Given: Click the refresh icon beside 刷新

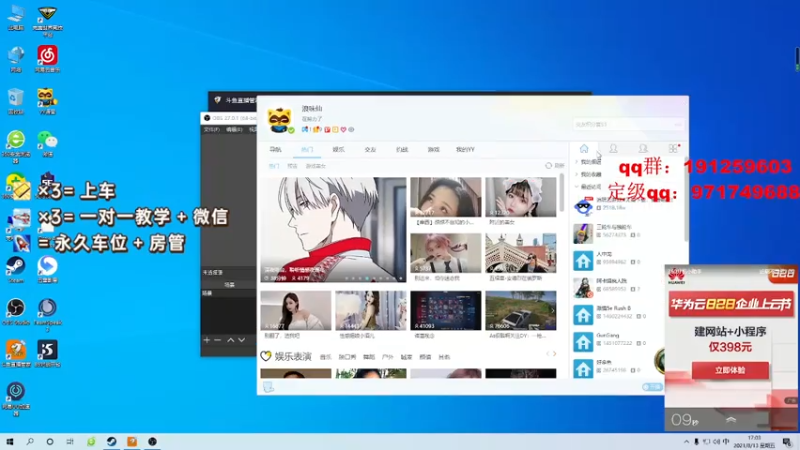Looking at the screenshot, I should [x=548, y=165].
